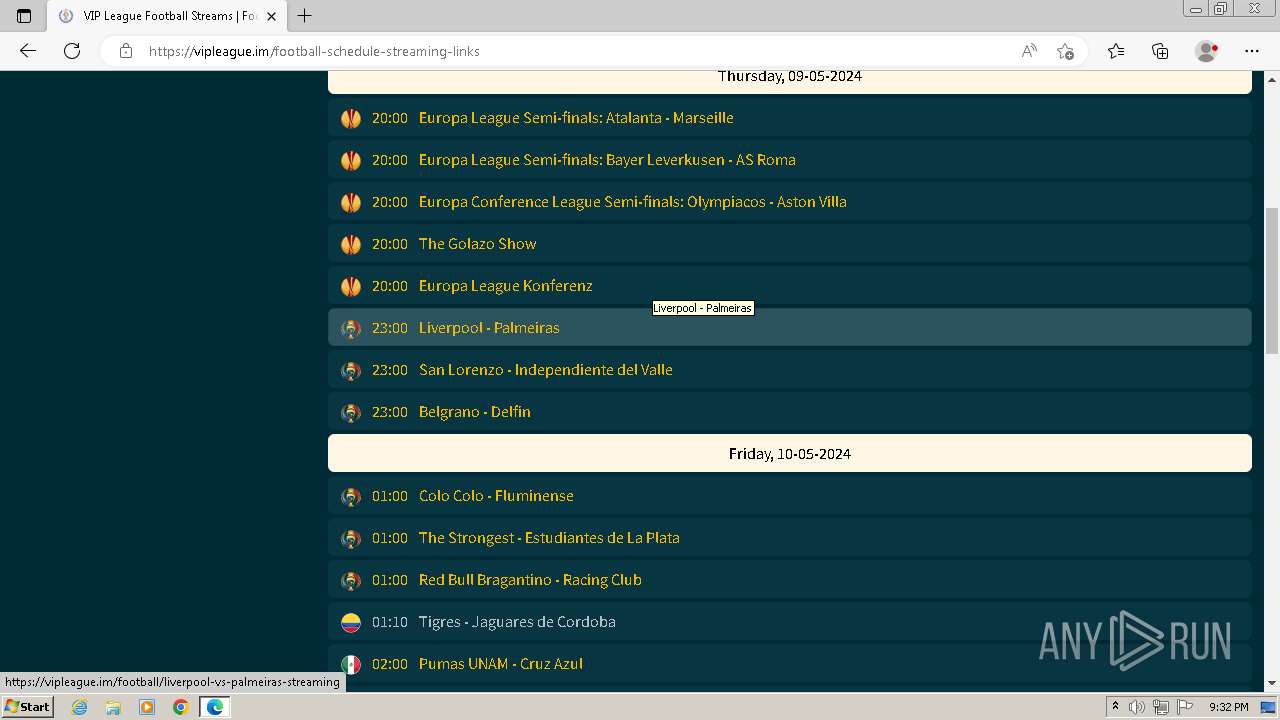
Task: Open the Edge profile avatar
Action: (x=1206, y=51)
